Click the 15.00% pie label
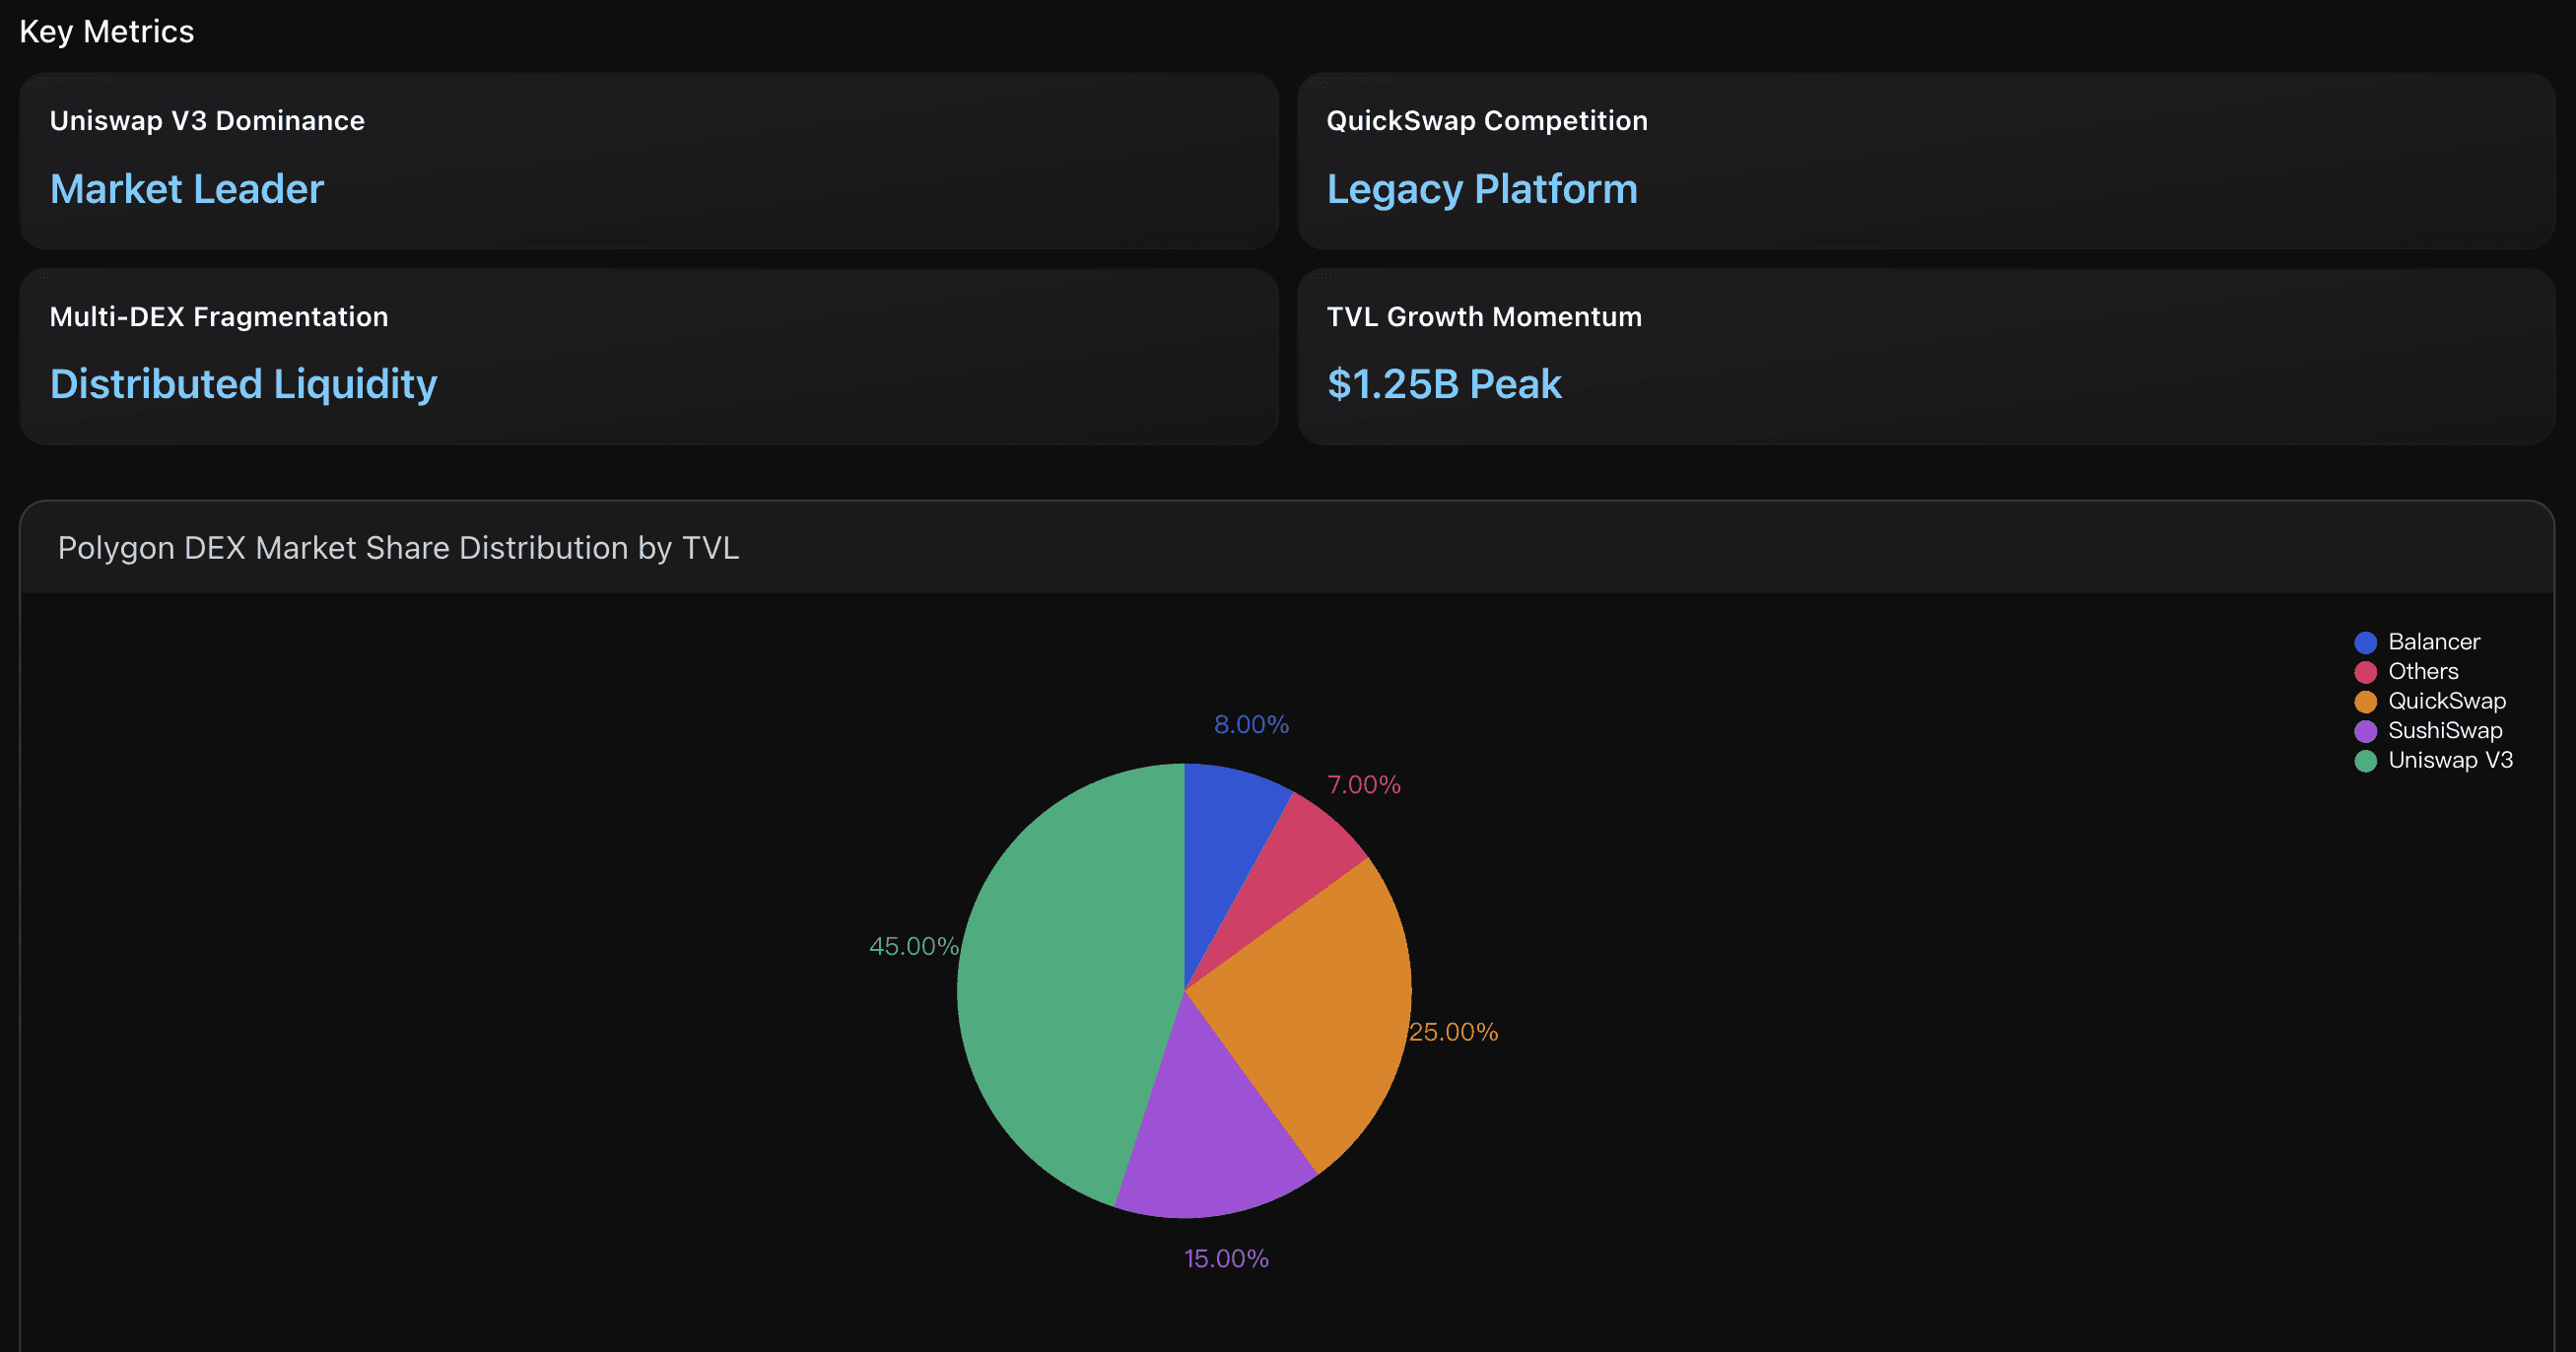This screenshot has height=1352, width=2576. (x=1226, y=1258)
